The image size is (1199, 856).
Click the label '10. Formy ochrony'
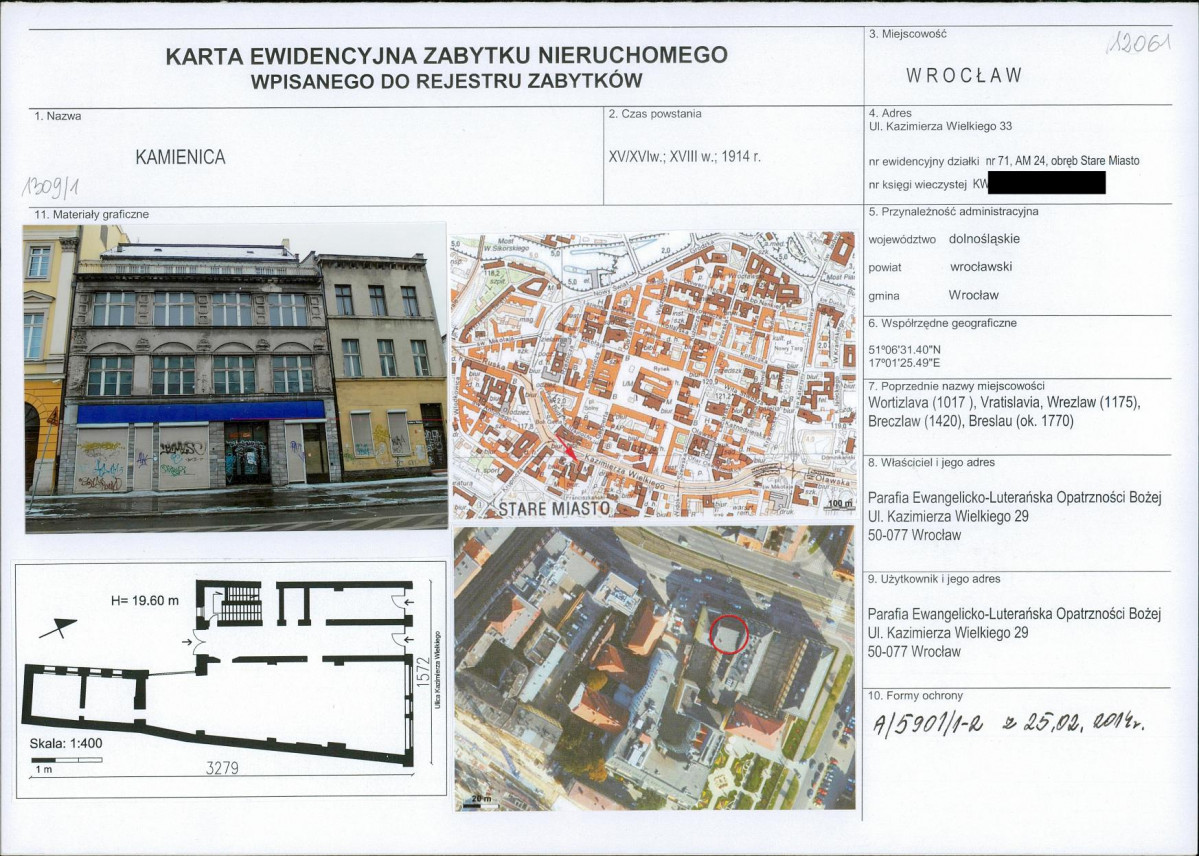(915, 696)
